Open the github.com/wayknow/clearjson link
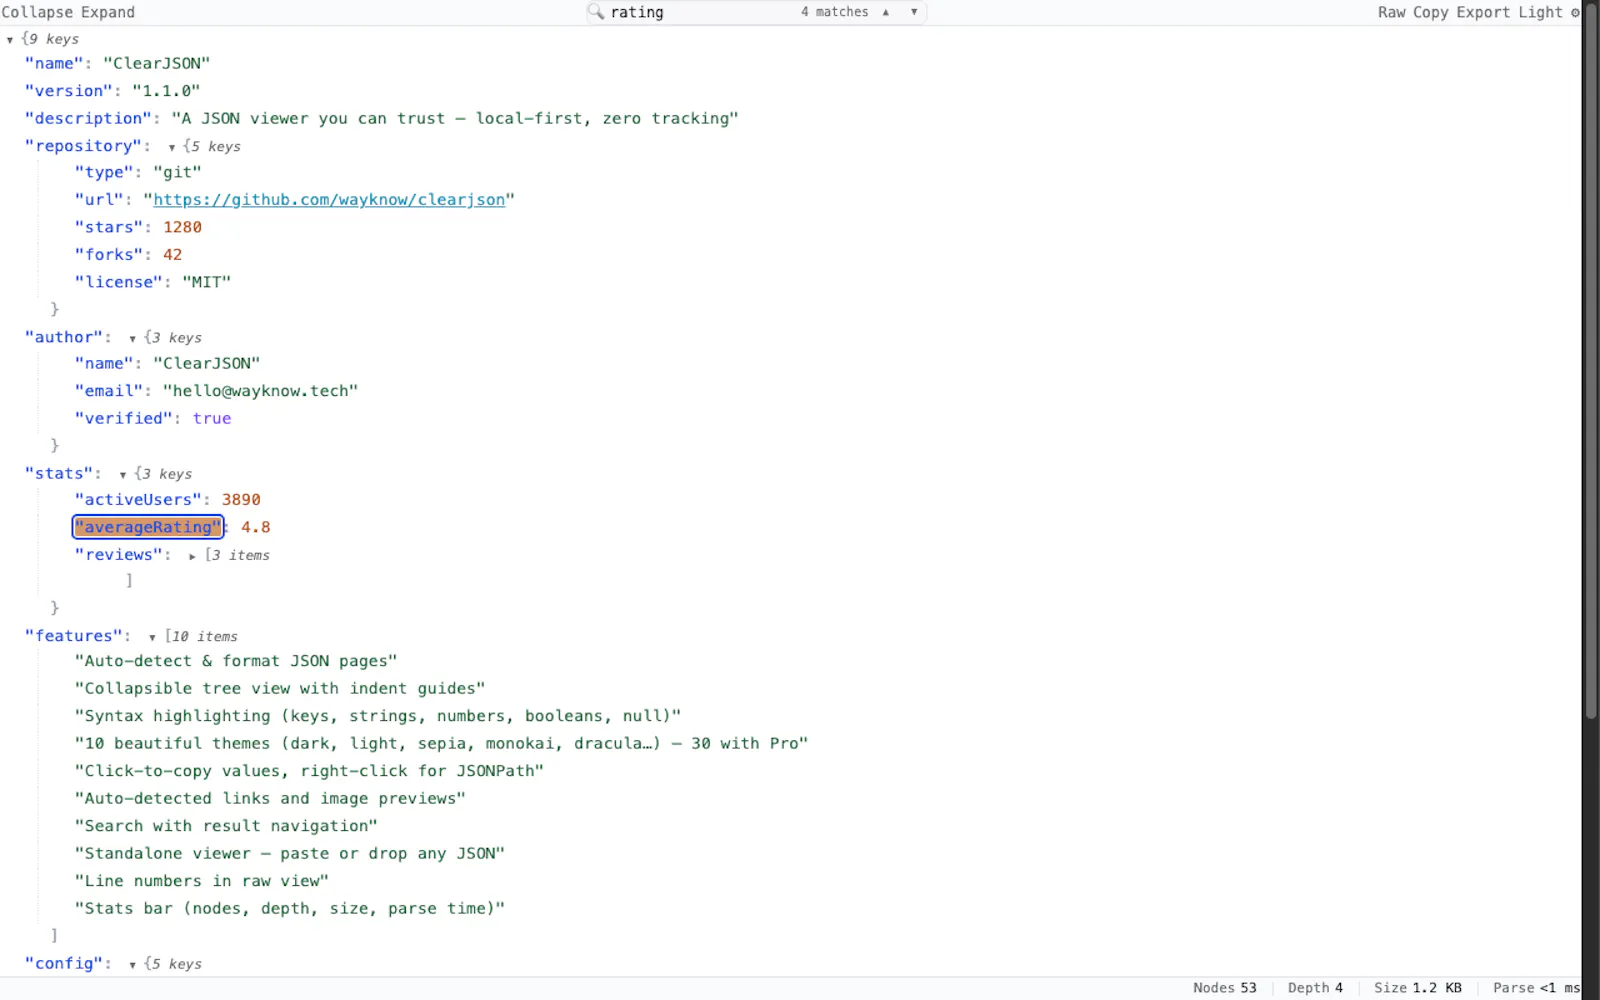The image size is (1600, 1000). coord(329,200)
